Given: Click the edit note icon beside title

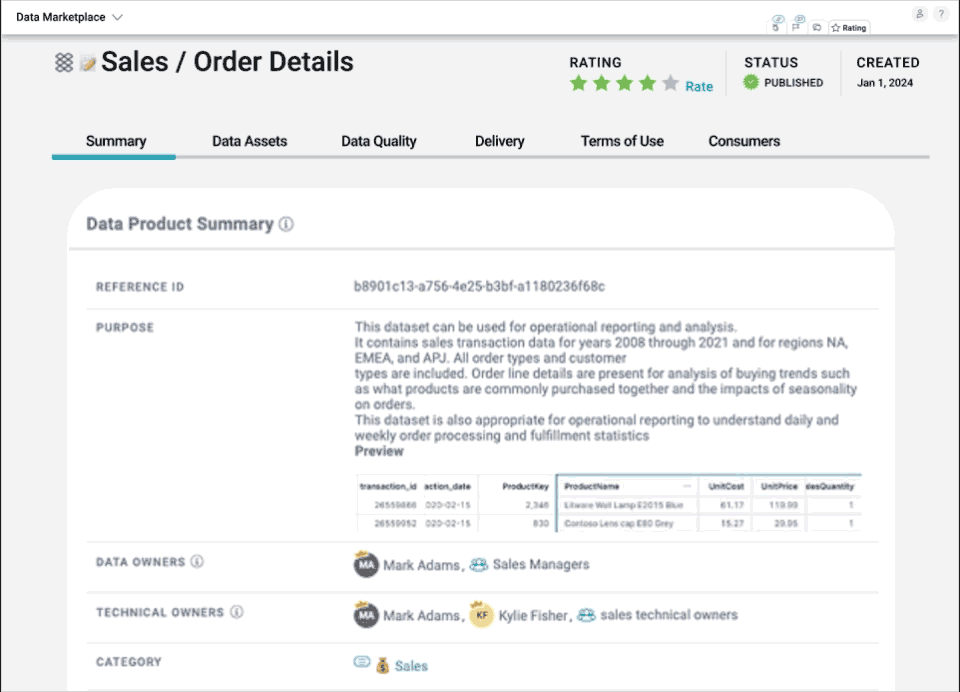Looking at the screenshot, I should 88,63.
